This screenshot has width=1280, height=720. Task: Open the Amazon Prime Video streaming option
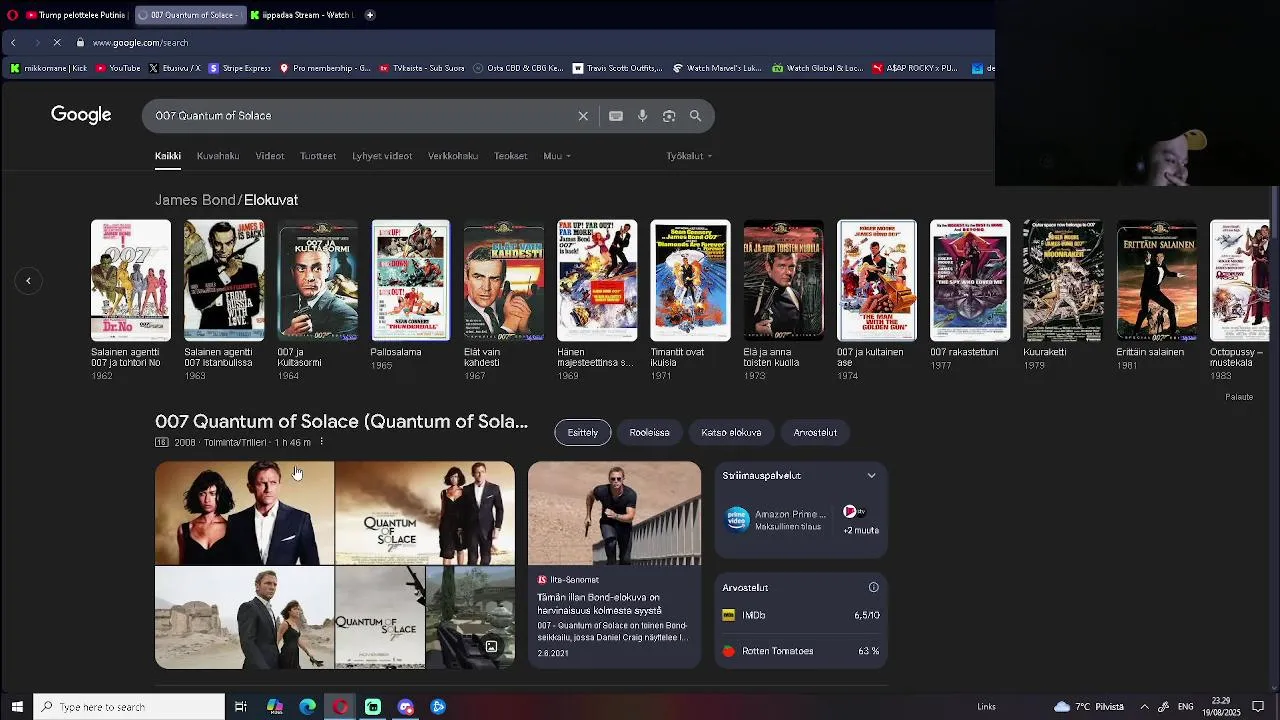[776, 520]
